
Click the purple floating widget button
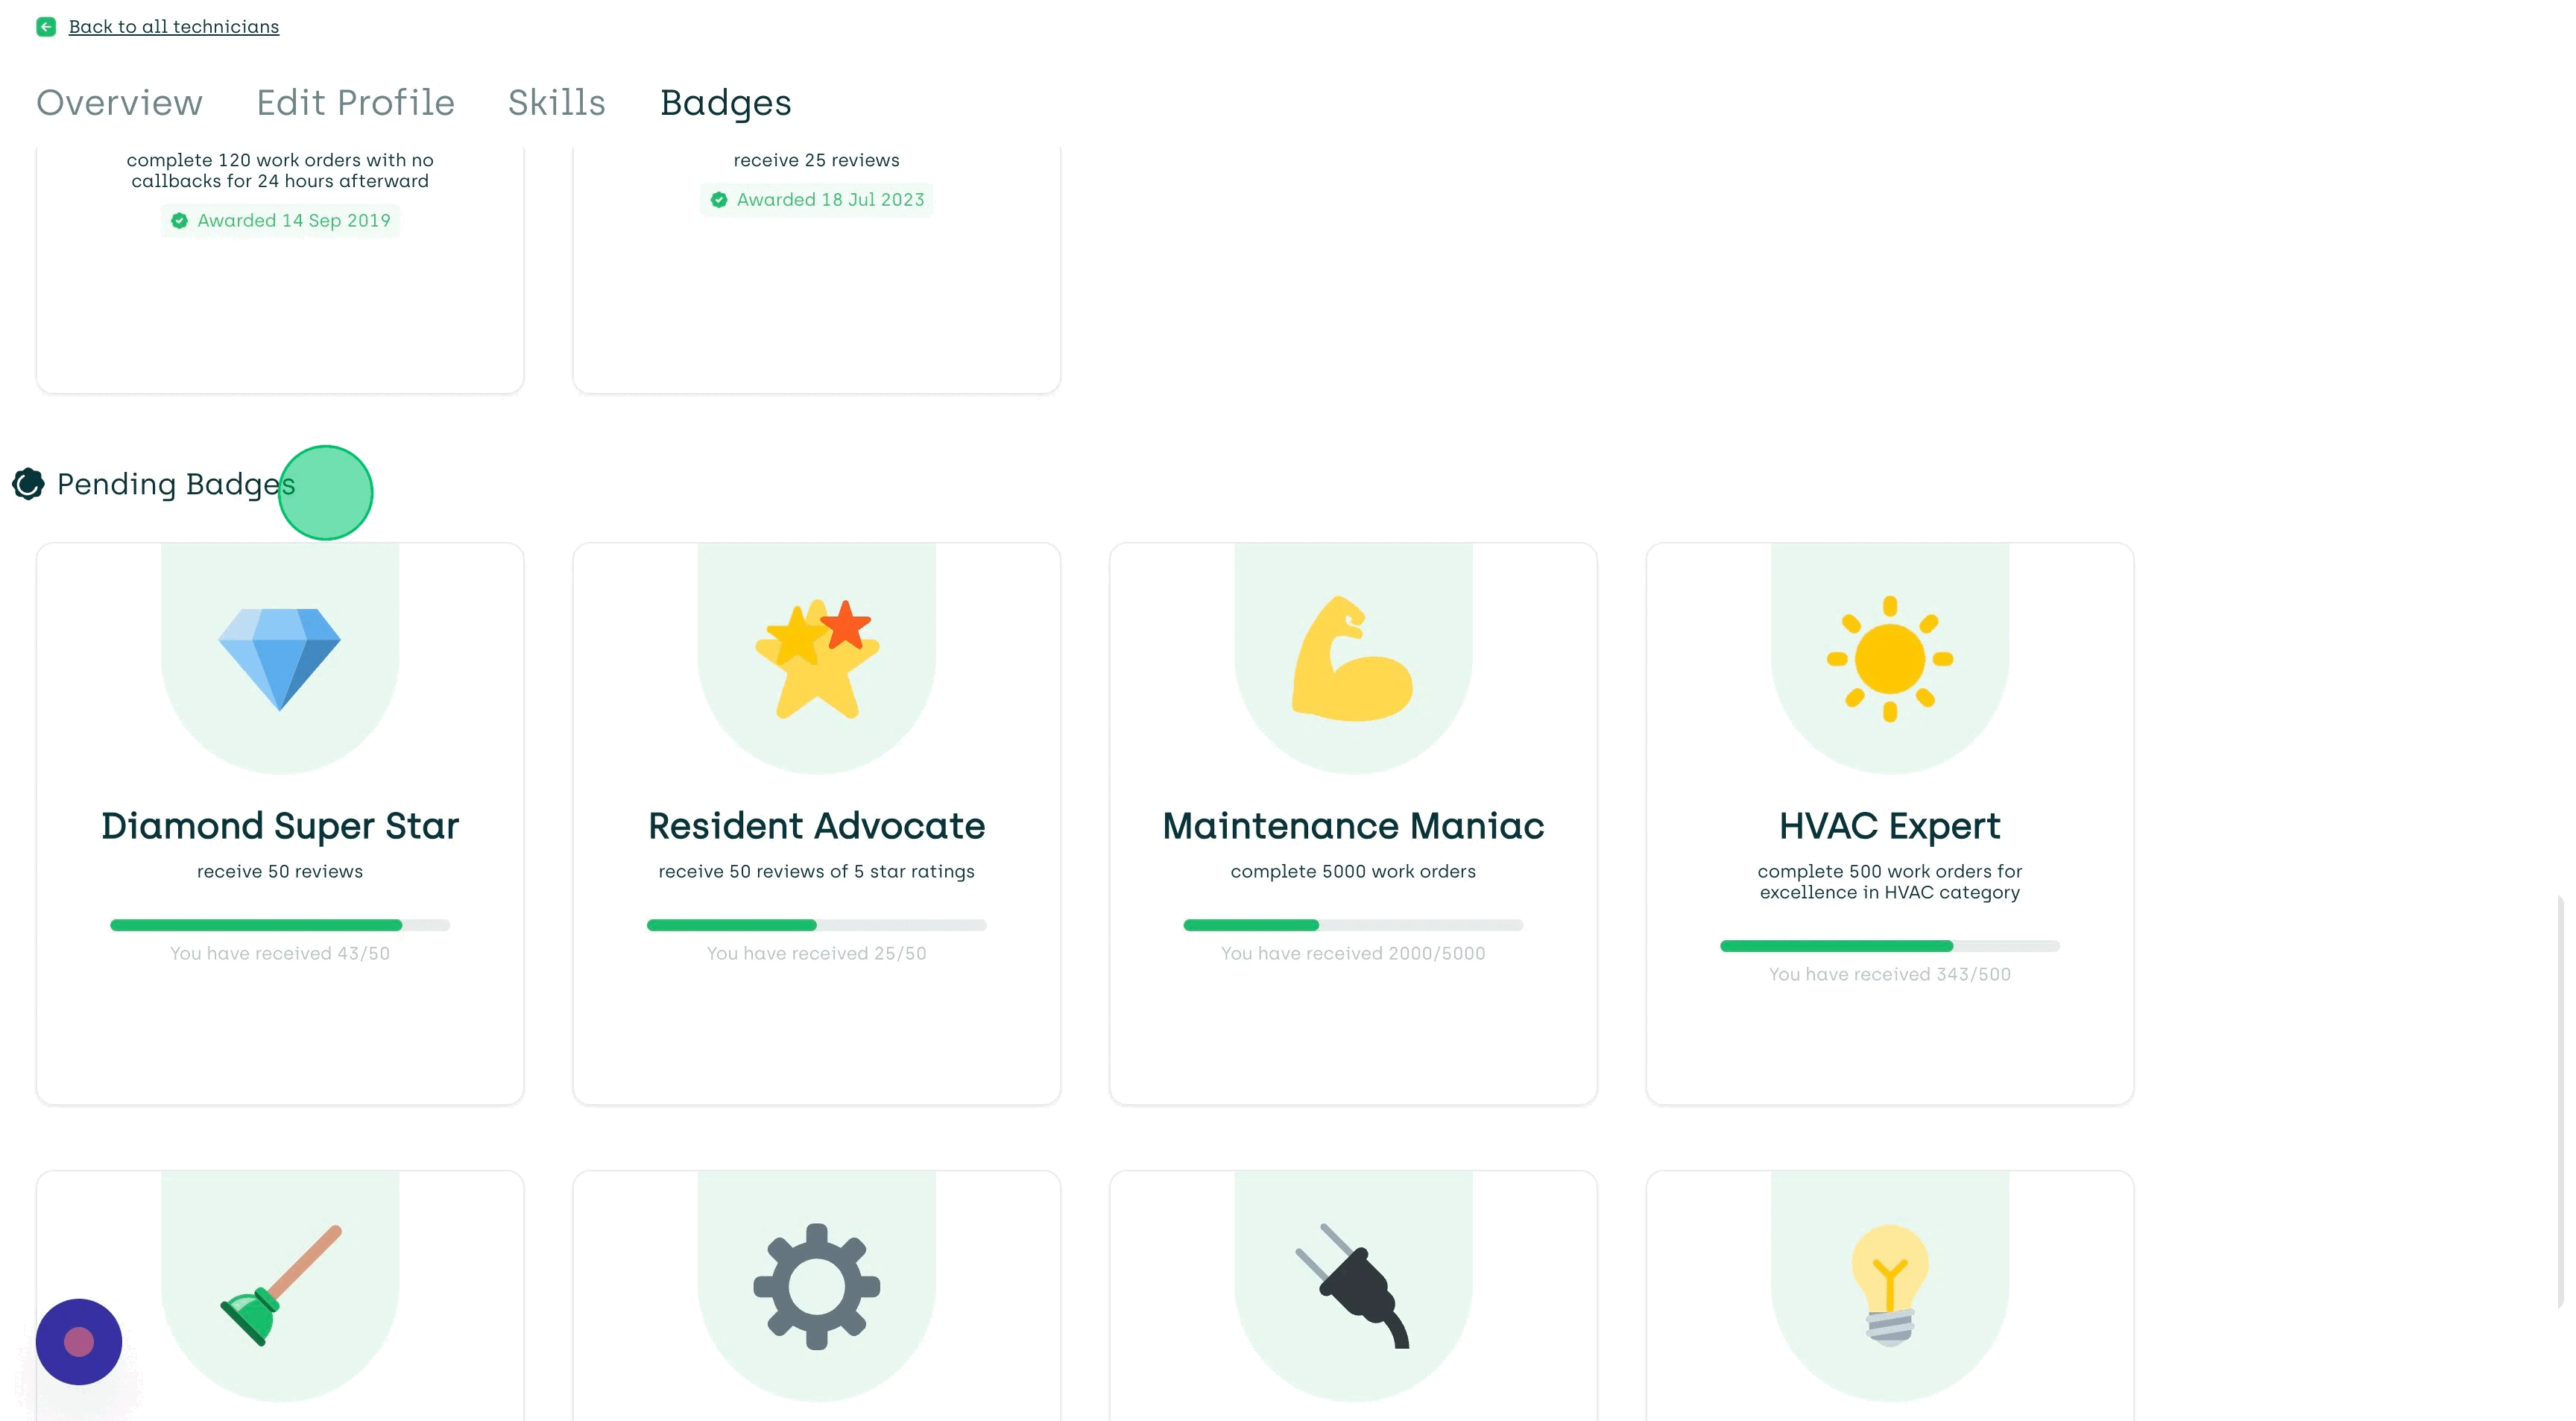(78, 1341)
